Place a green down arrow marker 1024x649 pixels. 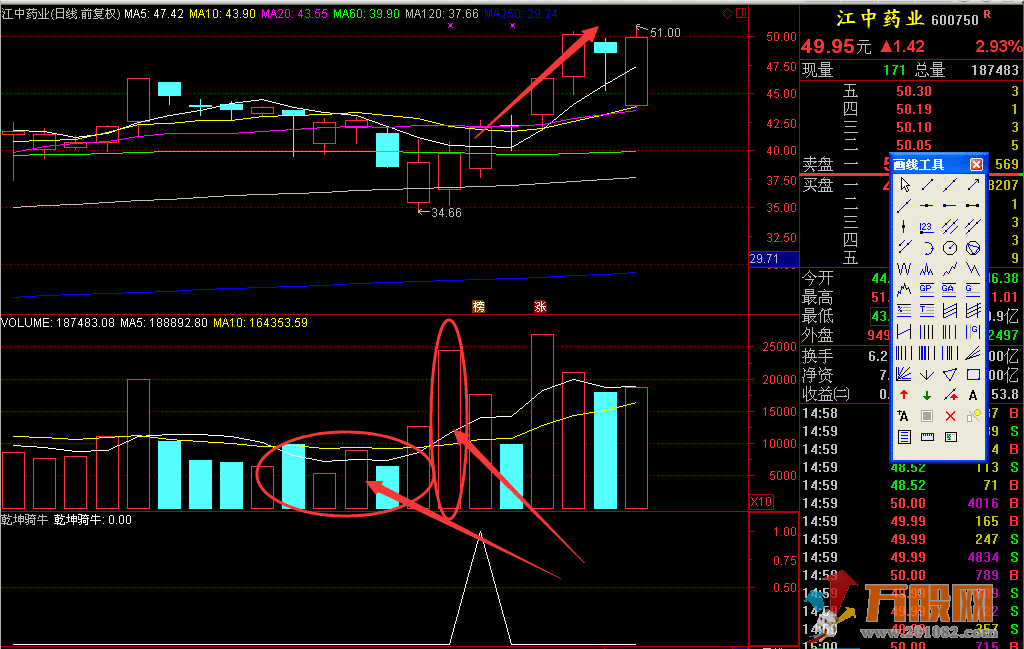coord(927,395)
